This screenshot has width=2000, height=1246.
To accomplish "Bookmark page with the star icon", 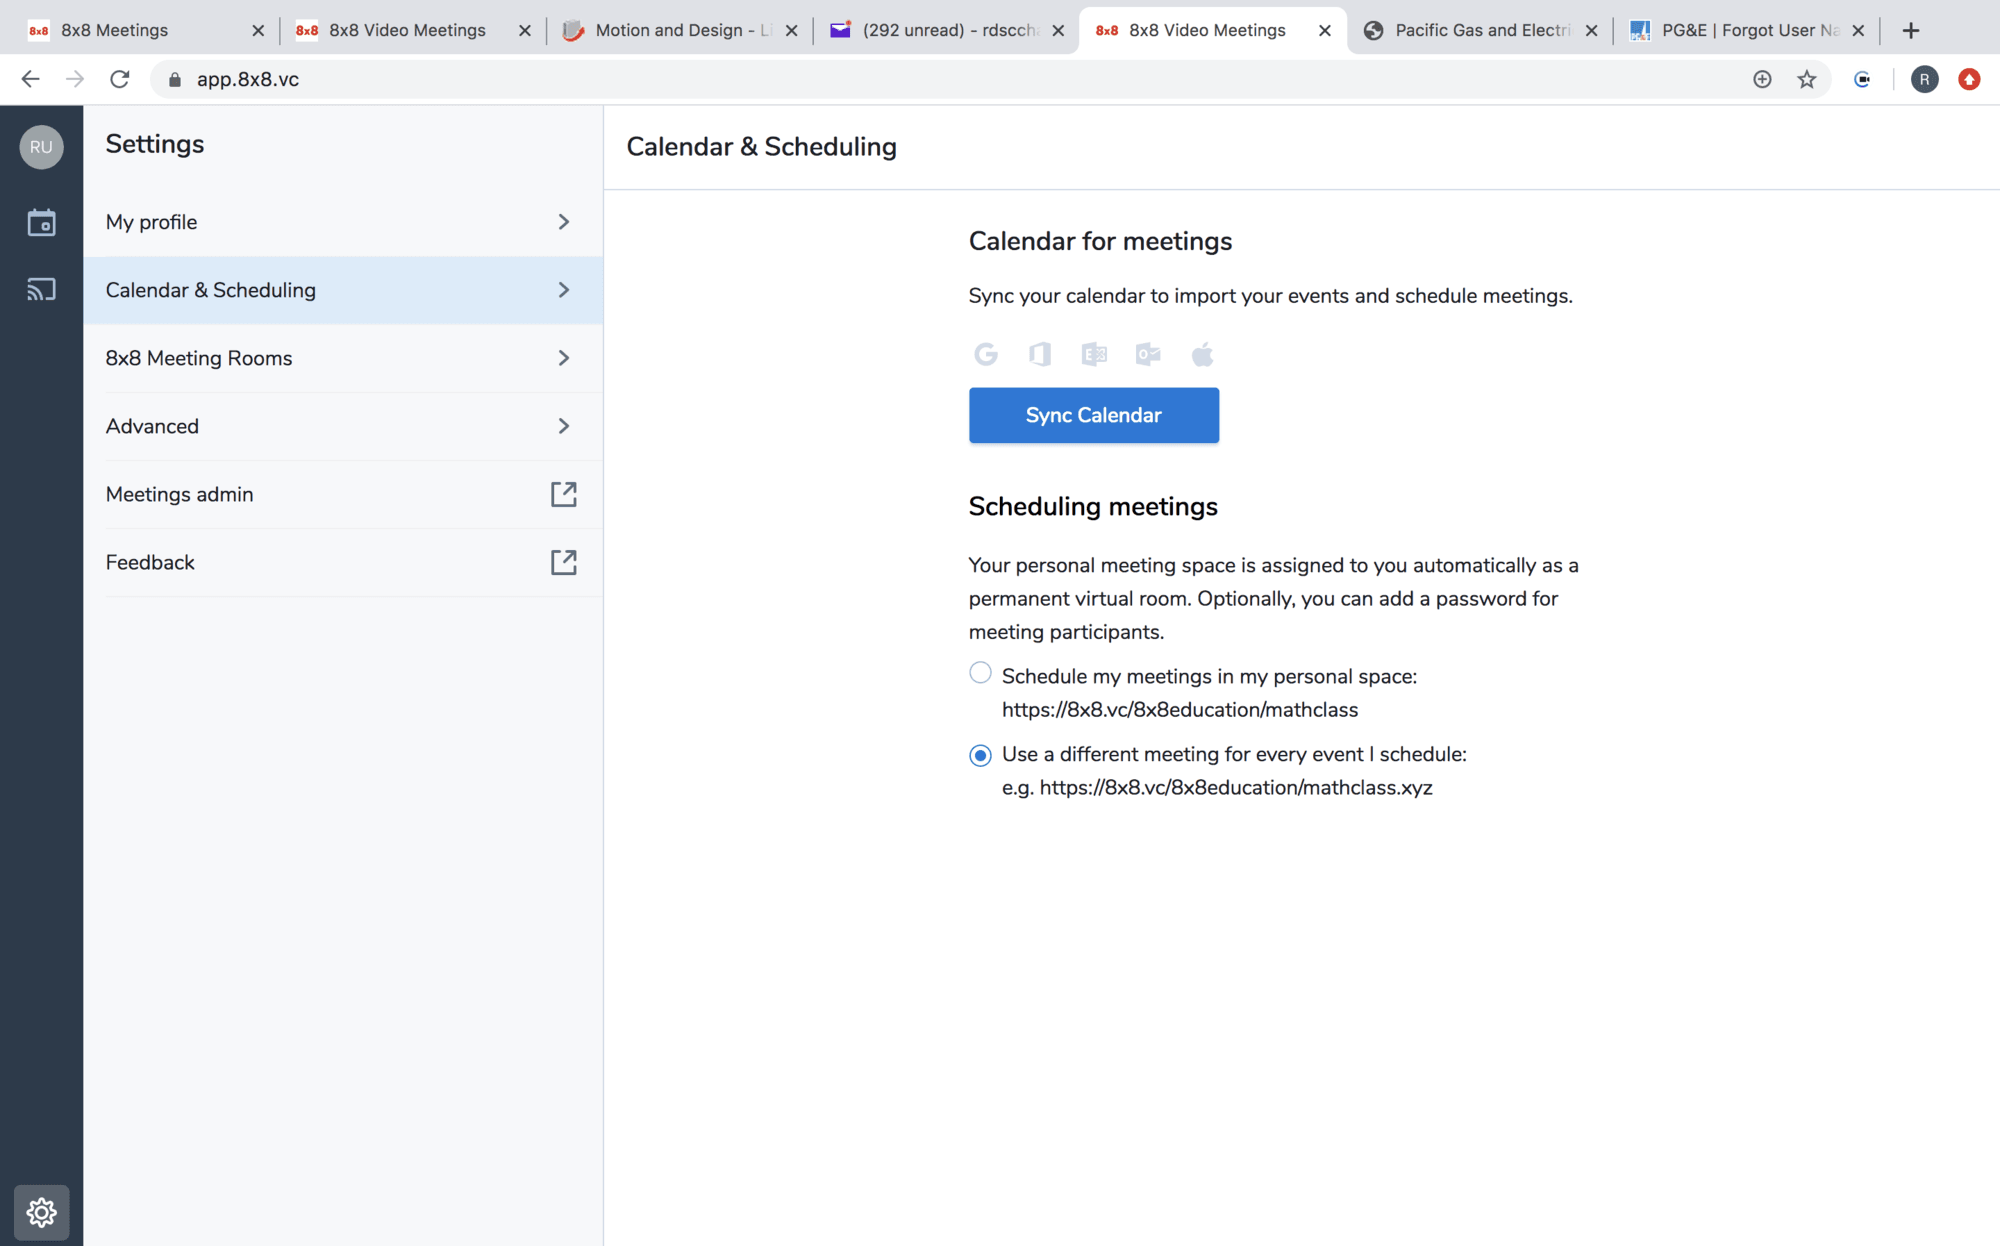I will (1806, 79).
